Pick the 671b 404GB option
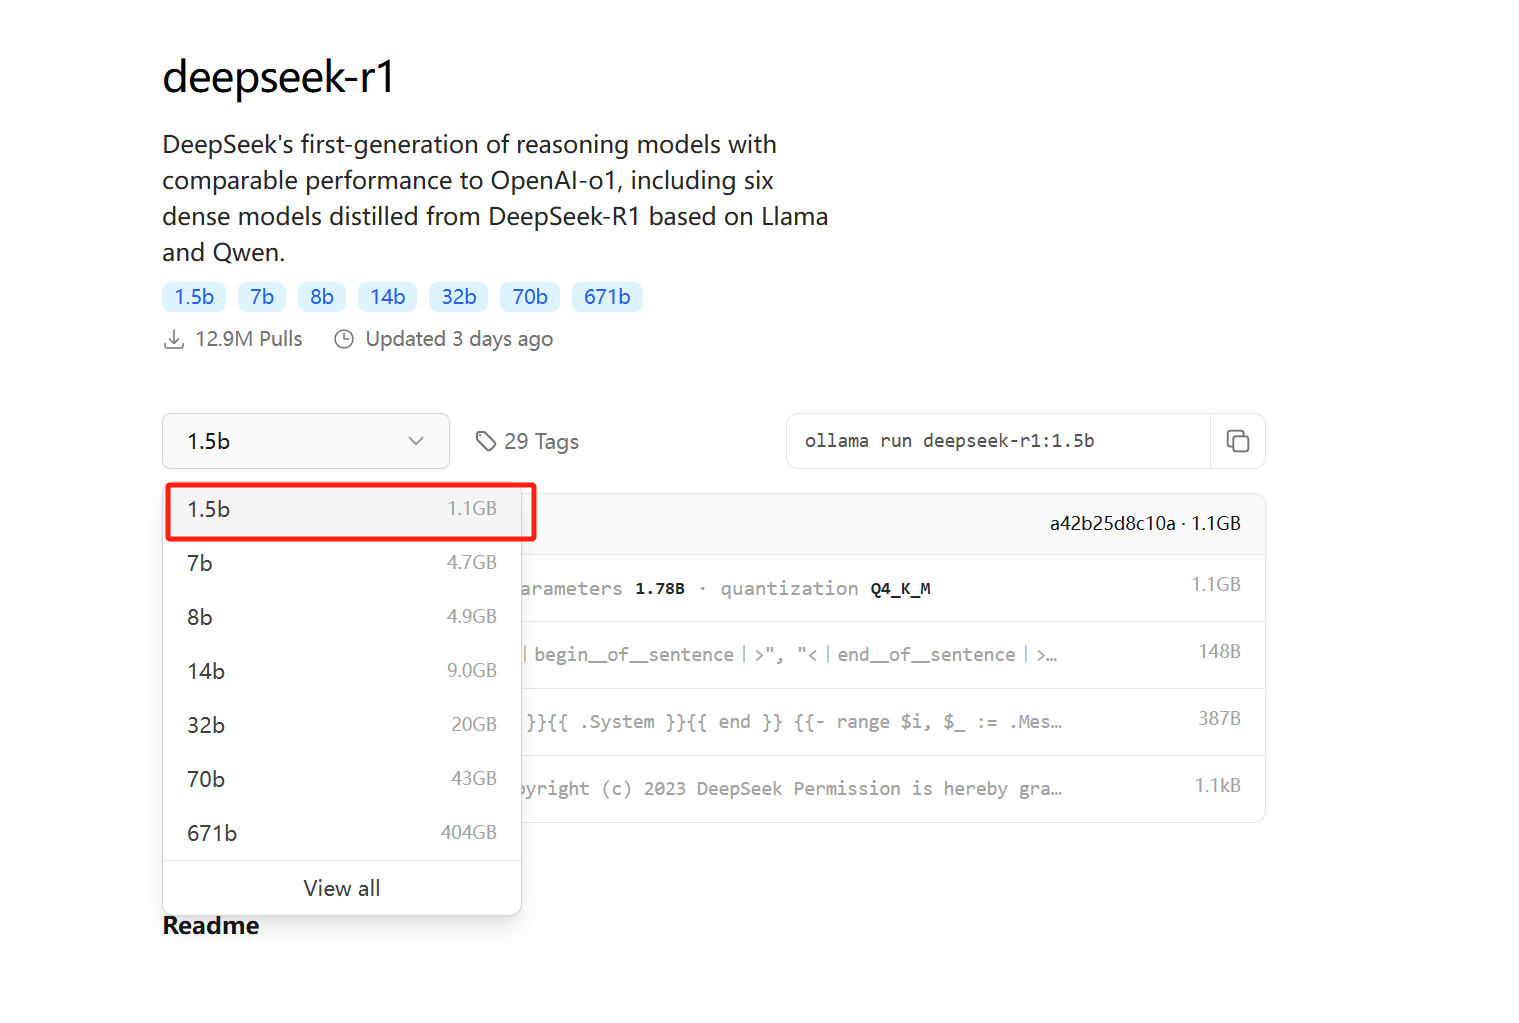Screen dimensions: 1519x1023 (x=342, y=833)
